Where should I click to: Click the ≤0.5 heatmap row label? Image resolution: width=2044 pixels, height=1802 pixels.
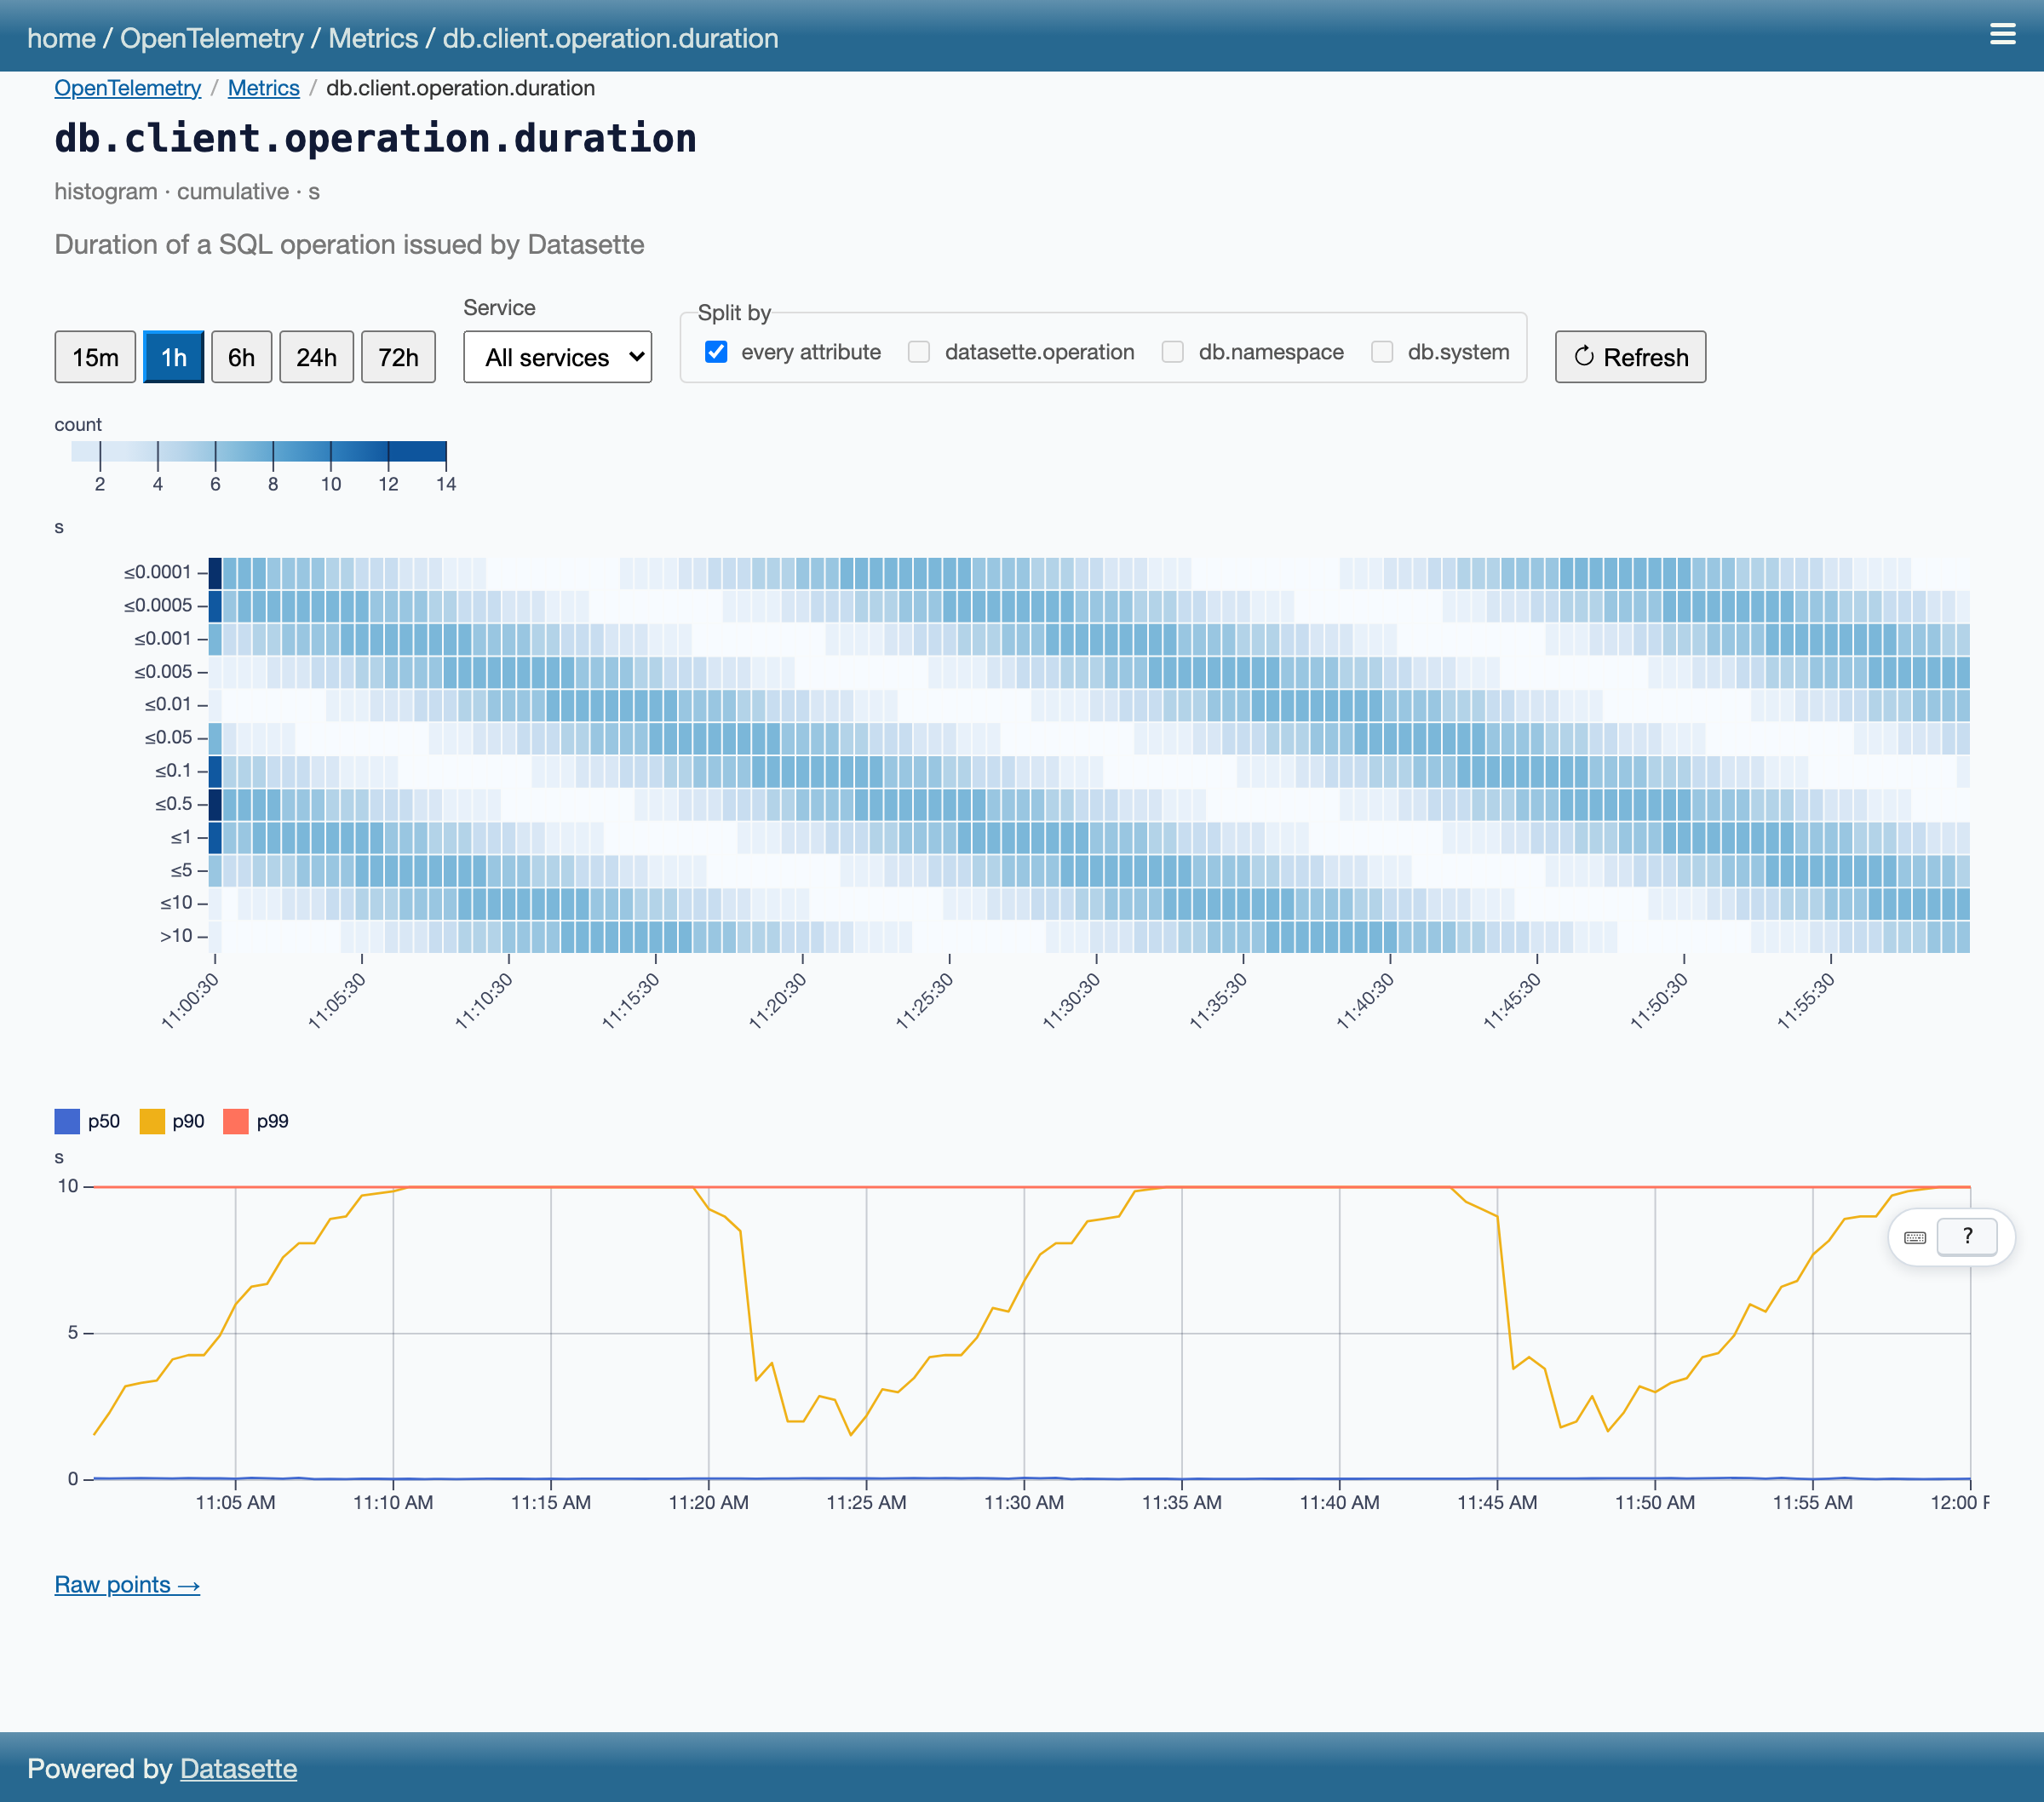coord(173,803)
